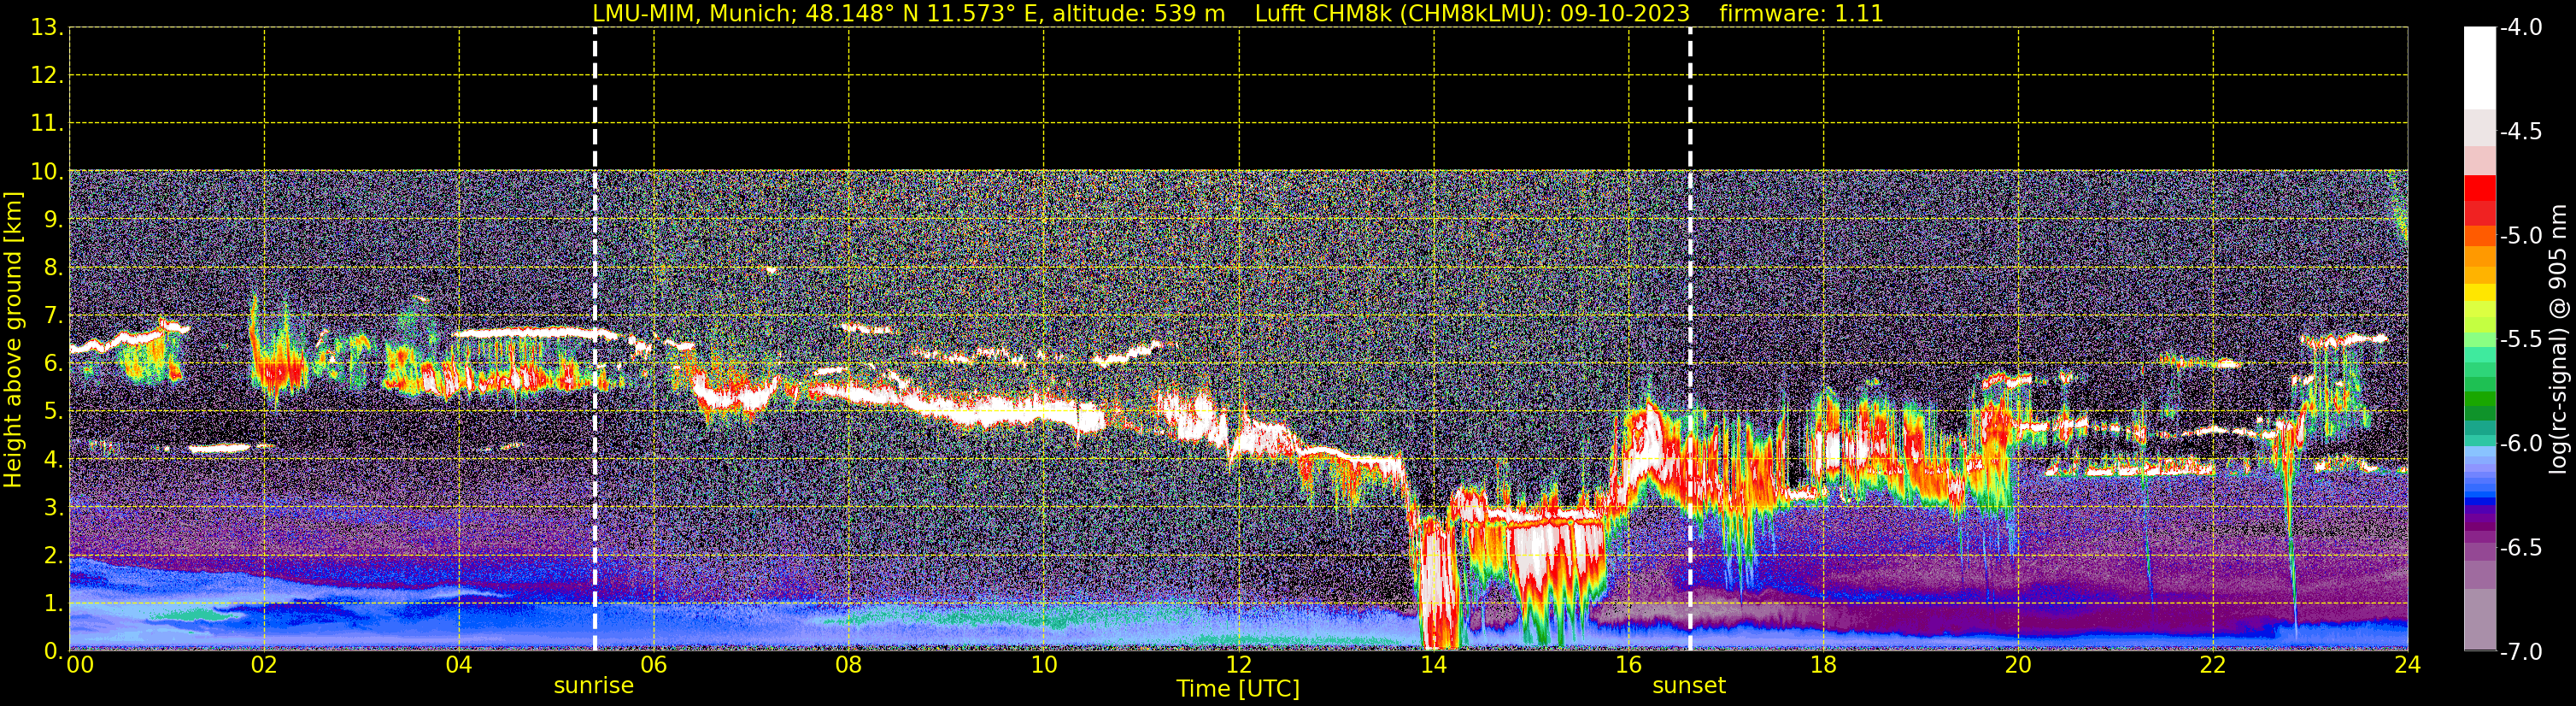Click the 2 km height tick label

[x=54, y=556]
